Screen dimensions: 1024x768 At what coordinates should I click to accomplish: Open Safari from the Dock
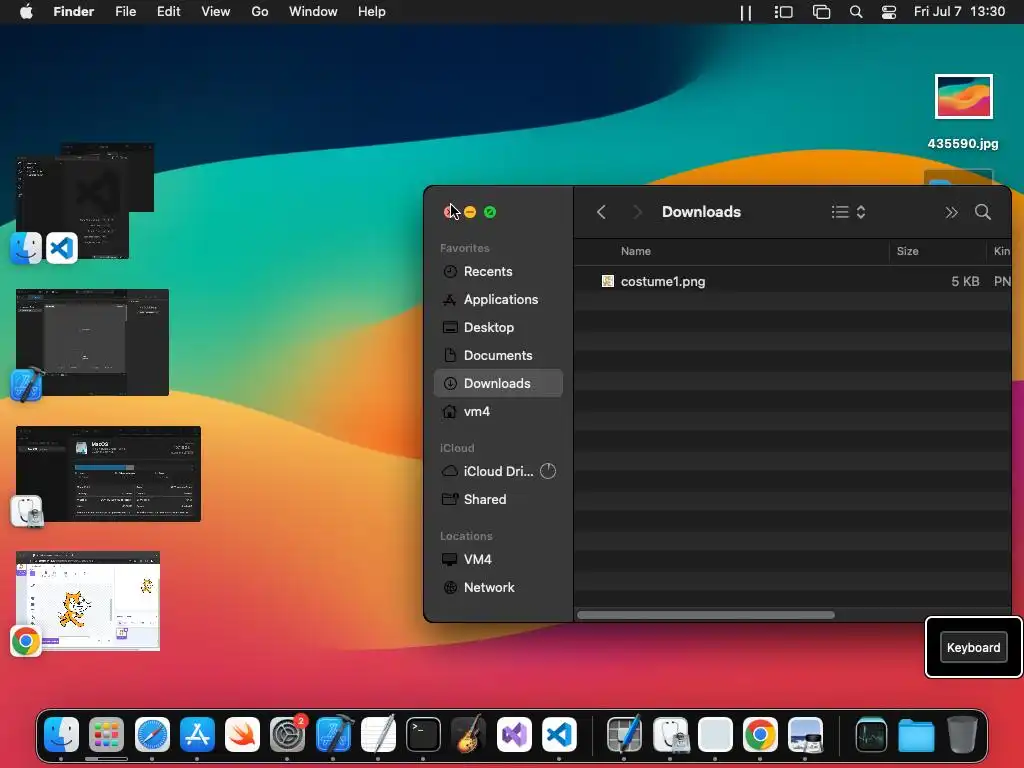[x=152, y=735]
